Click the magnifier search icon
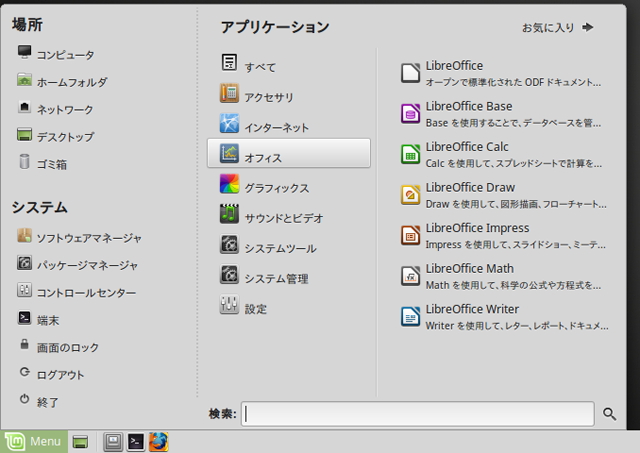This screenshot has height=453, width=640. (x=609, y=414)
